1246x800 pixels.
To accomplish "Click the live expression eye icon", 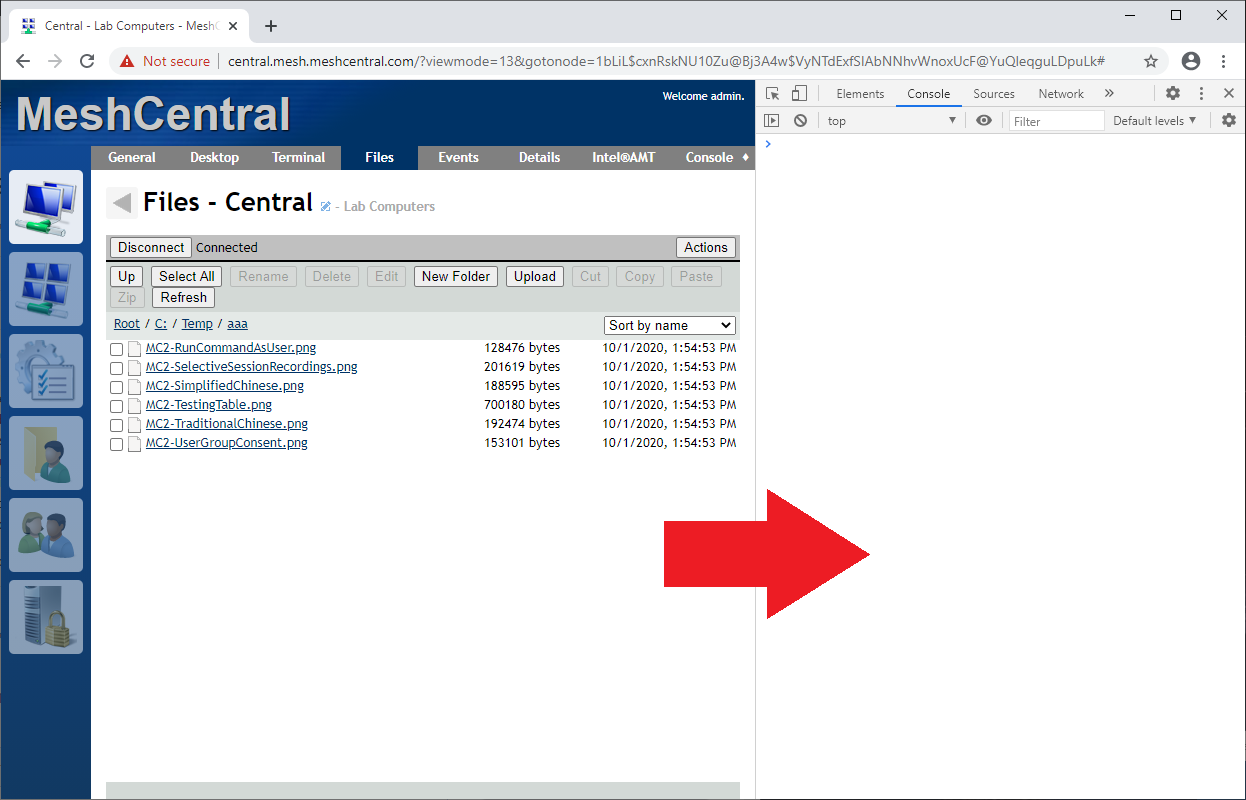I will (984, 121).
